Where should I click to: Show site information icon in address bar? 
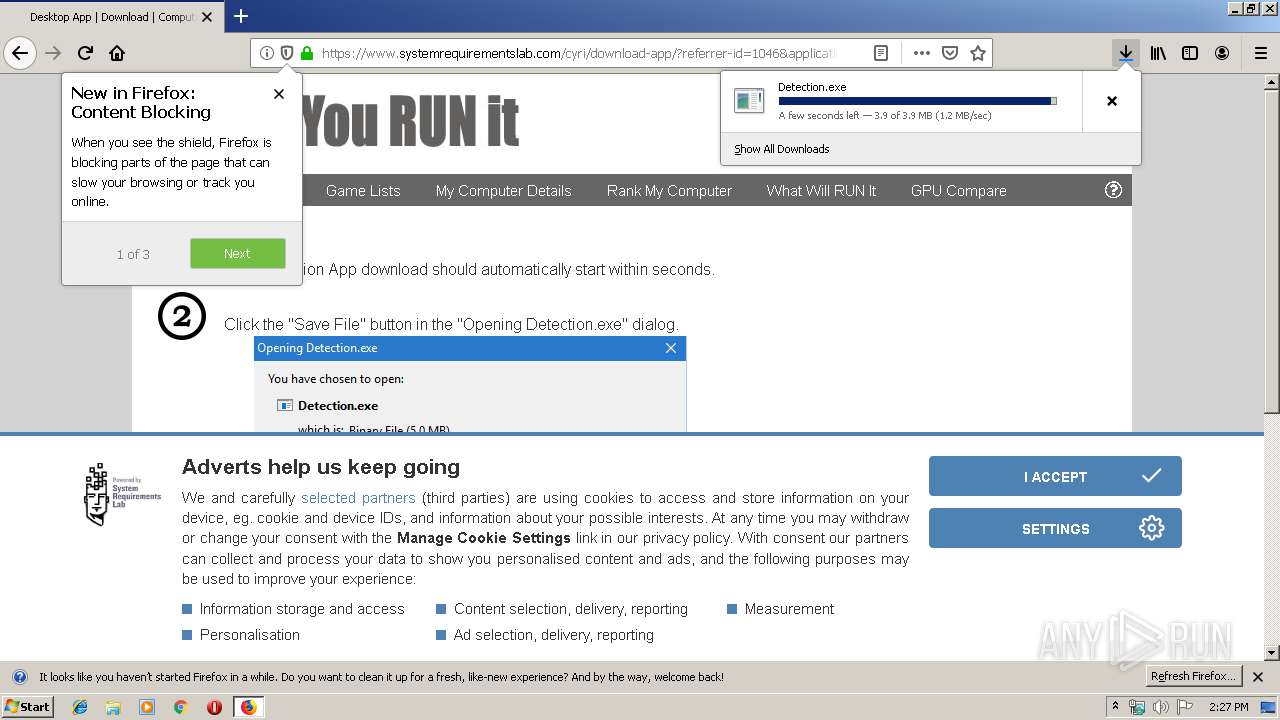point(267,53)
